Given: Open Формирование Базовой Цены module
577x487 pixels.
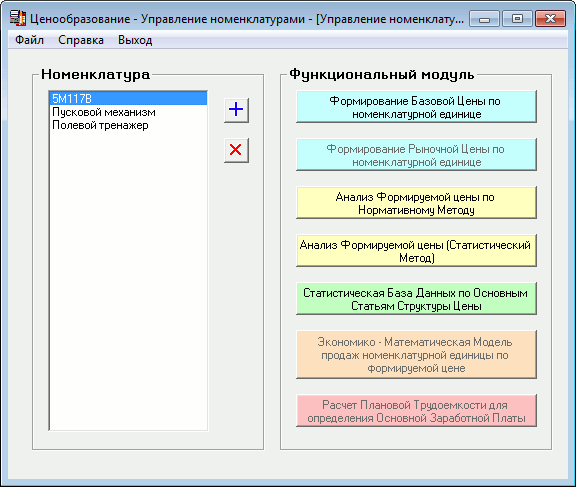Looking at the screenshot, I should pyautogui.click(x=416, y=107).
